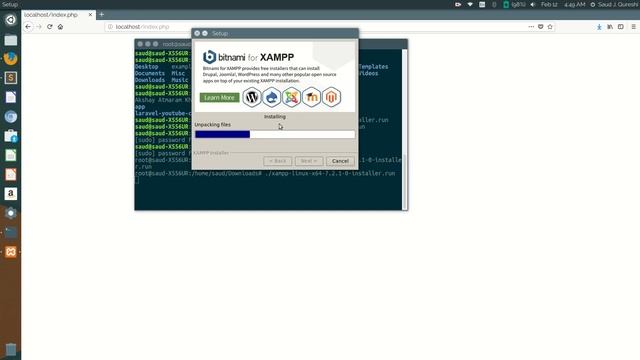This screenshot has width=640, height=360.
Task: Open LibreOffice Writer from dock
Action: 11,97
